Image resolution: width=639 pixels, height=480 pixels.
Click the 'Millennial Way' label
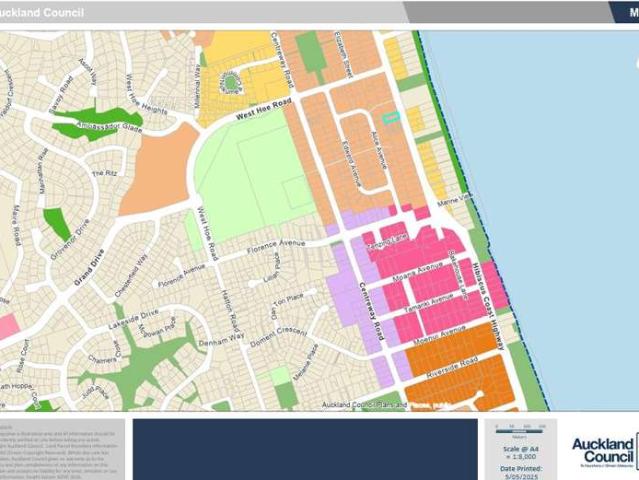pyautogui.click(x=197, y=88)
